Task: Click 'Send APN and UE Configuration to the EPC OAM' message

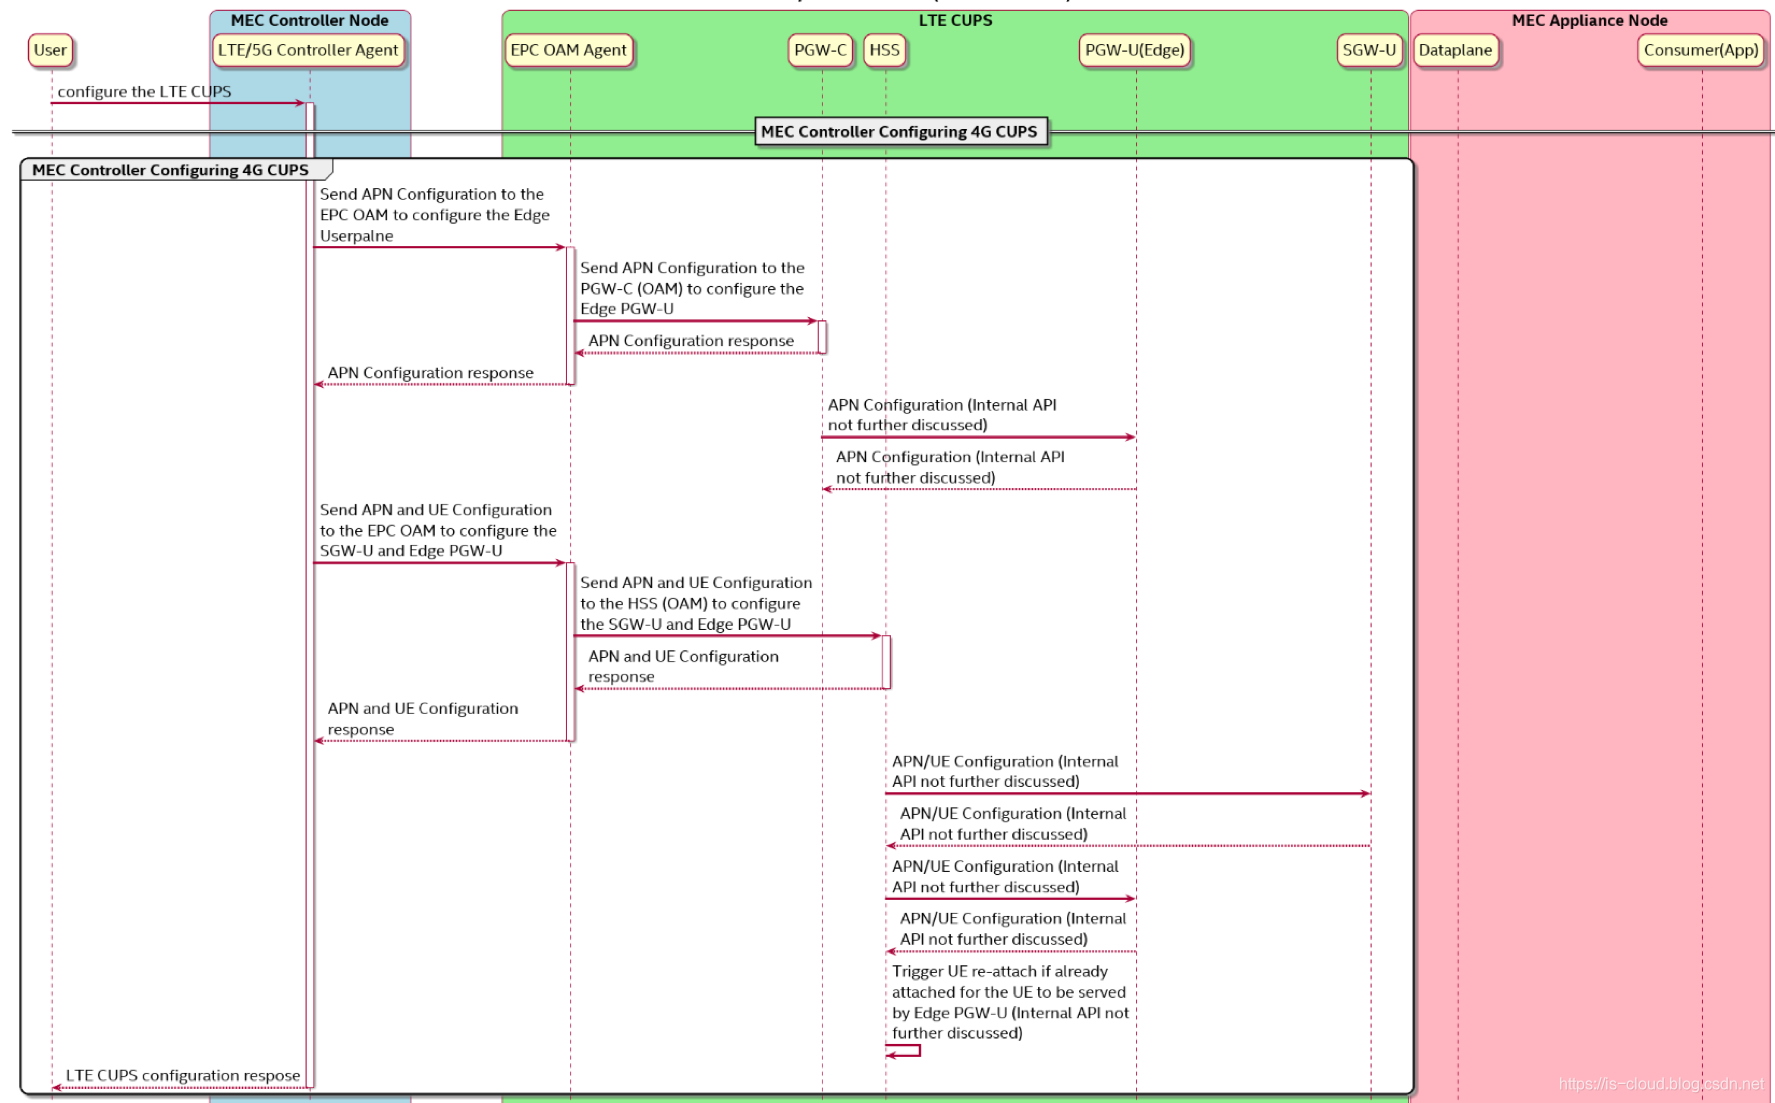Action: coord(438,530)
